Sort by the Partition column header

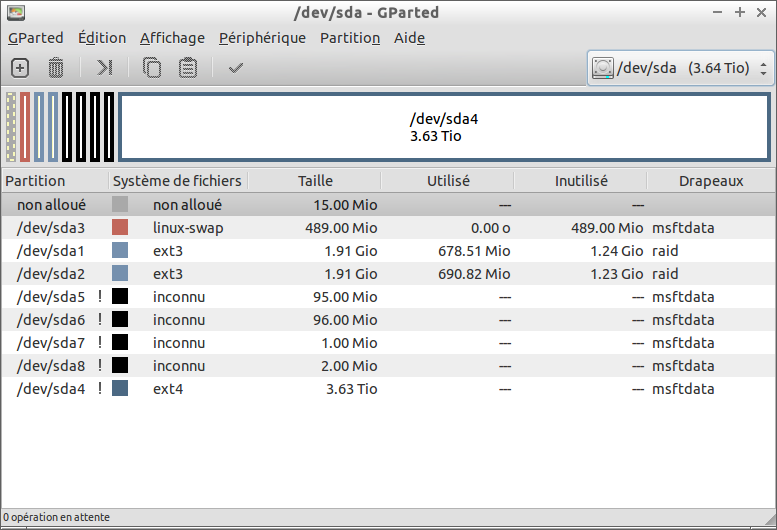55,181
